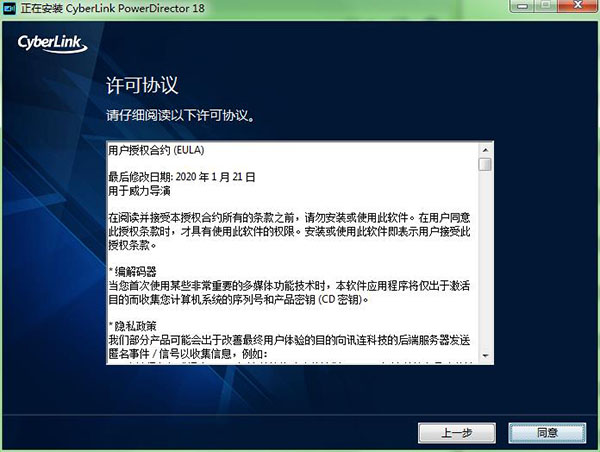Click the PowerDirector installer icon in title bar

[9, 8]
